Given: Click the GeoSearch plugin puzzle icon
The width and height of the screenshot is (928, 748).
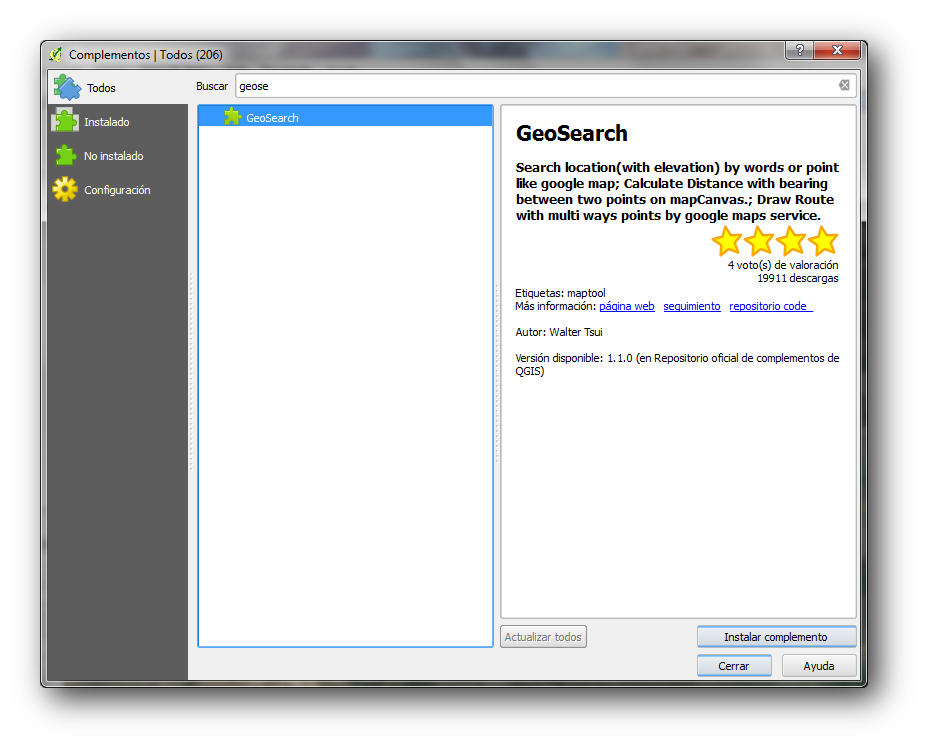Looking at the screenshot, I should [x=233, y=117].
